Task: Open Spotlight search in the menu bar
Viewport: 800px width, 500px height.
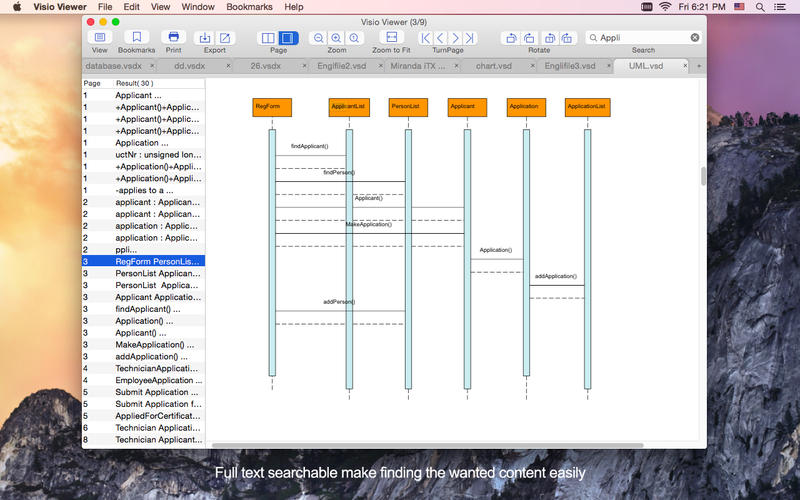Action: tap(760, 7)
